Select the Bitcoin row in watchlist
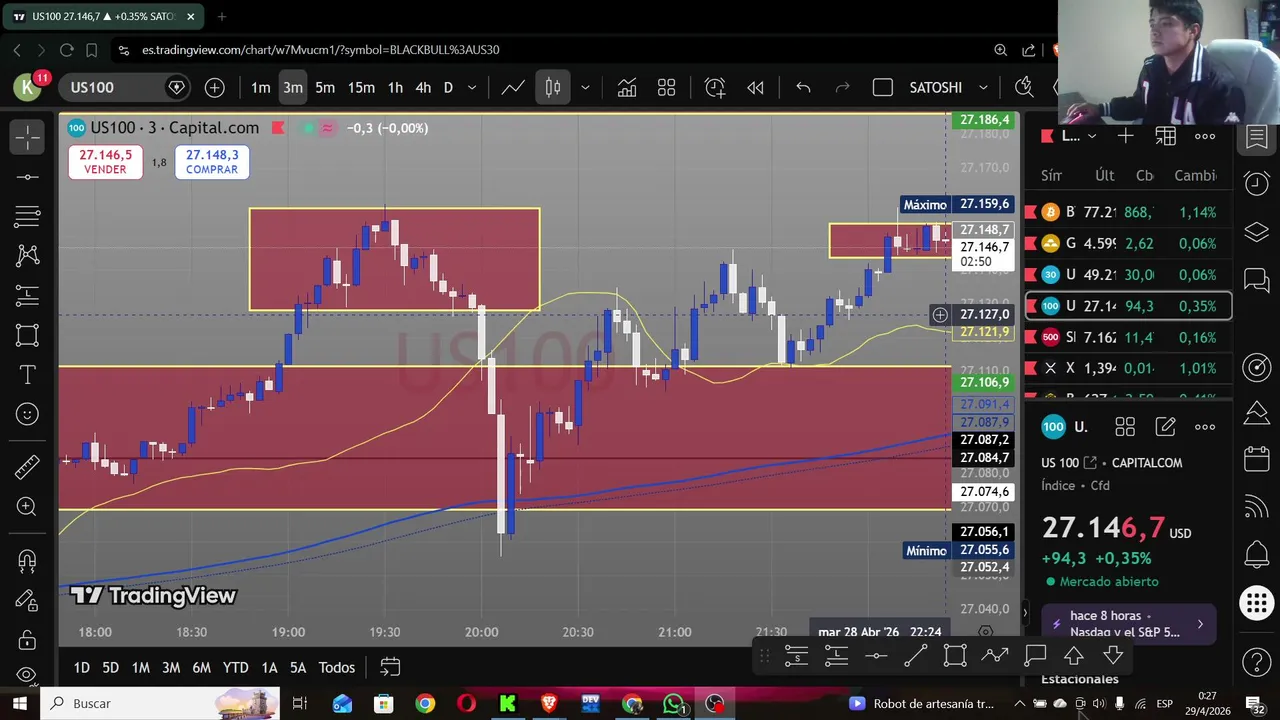1280x720 pixels. pyautogui.click(x=1129, y=212)
